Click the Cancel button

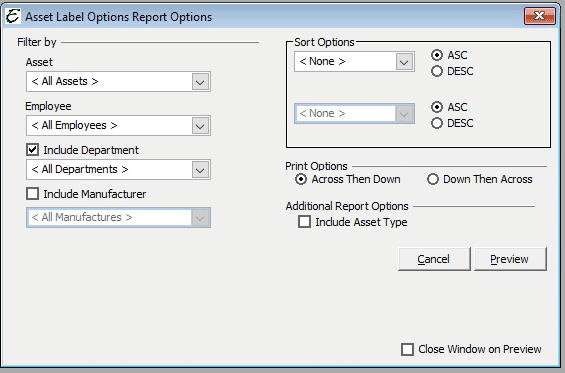click(434, 259)
